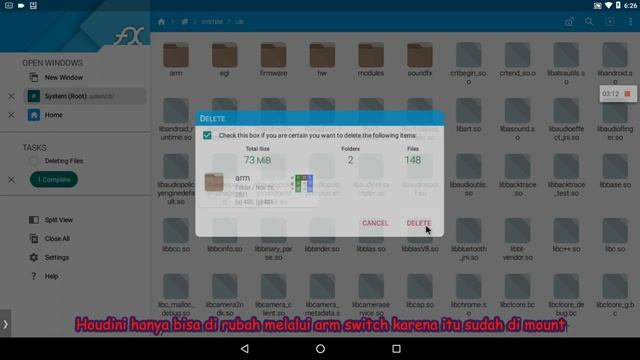The height and width of the screenshot is (360, 640).
Task: Select libbinder.so file
Action: pos(322,235)
